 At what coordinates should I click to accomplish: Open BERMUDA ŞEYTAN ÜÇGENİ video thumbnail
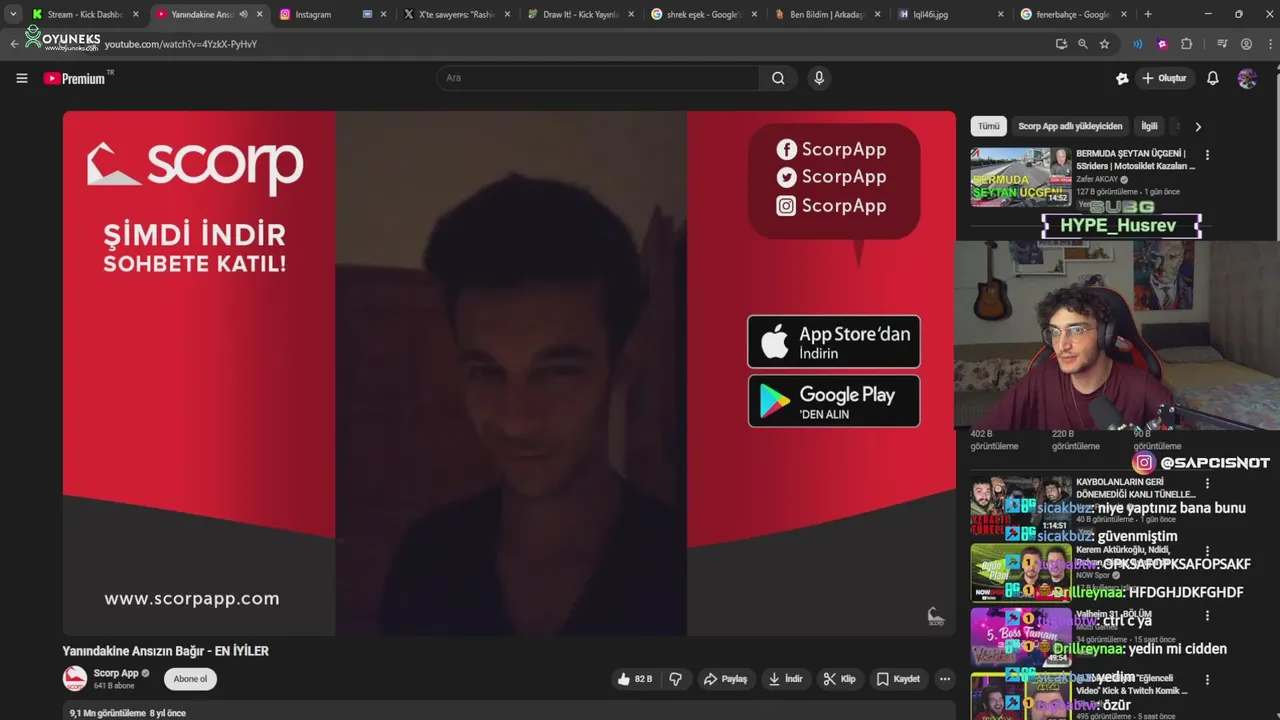point(1021,177)
